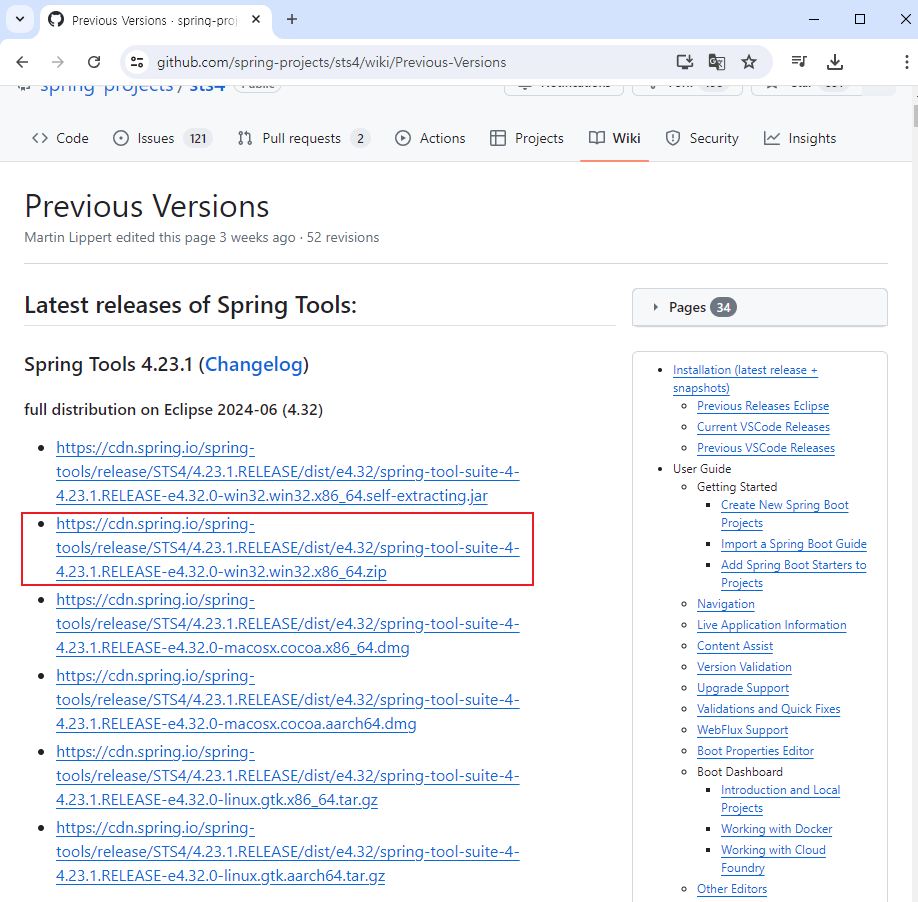Open the Pull requests tab
This screenshot has width=918, height=902.
(x=303, y=138)
